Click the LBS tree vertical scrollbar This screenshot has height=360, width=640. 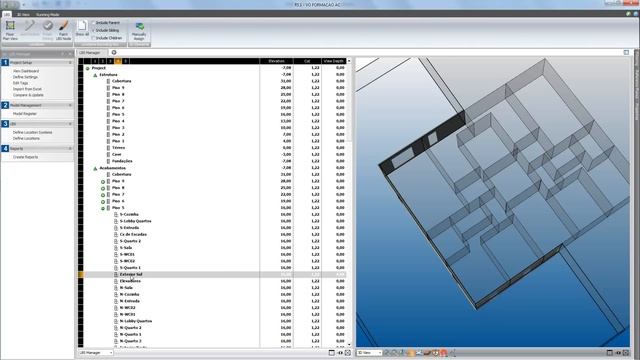(349, 203)
